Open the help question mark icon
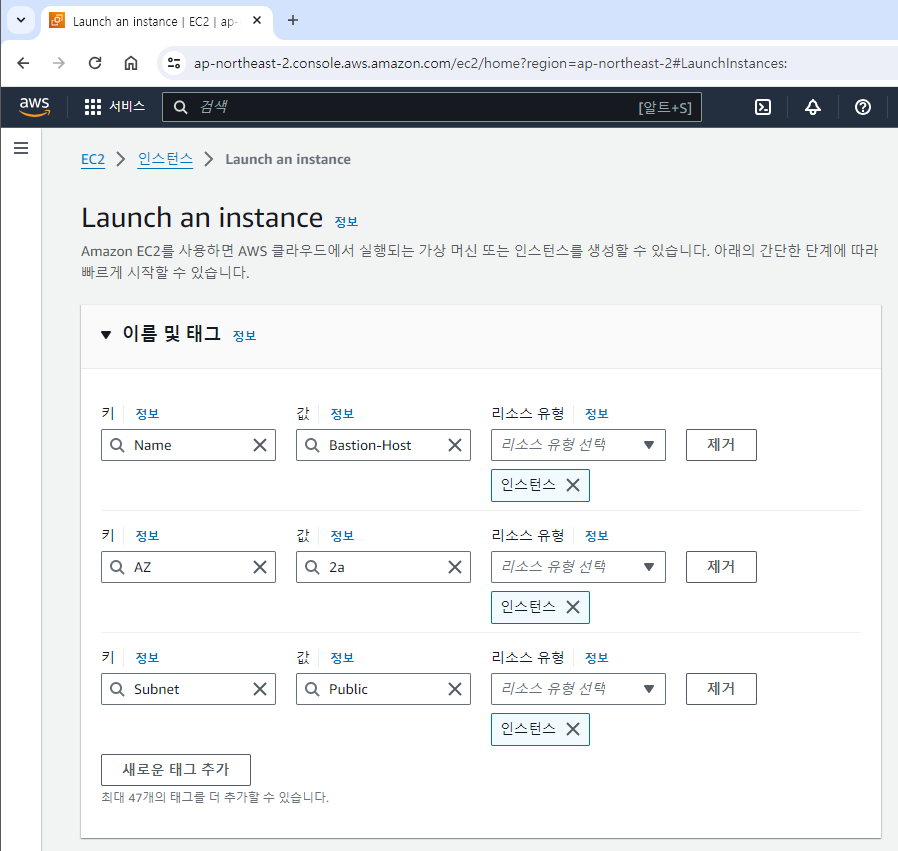Screen dimensions: 898x851 [862, 107]
